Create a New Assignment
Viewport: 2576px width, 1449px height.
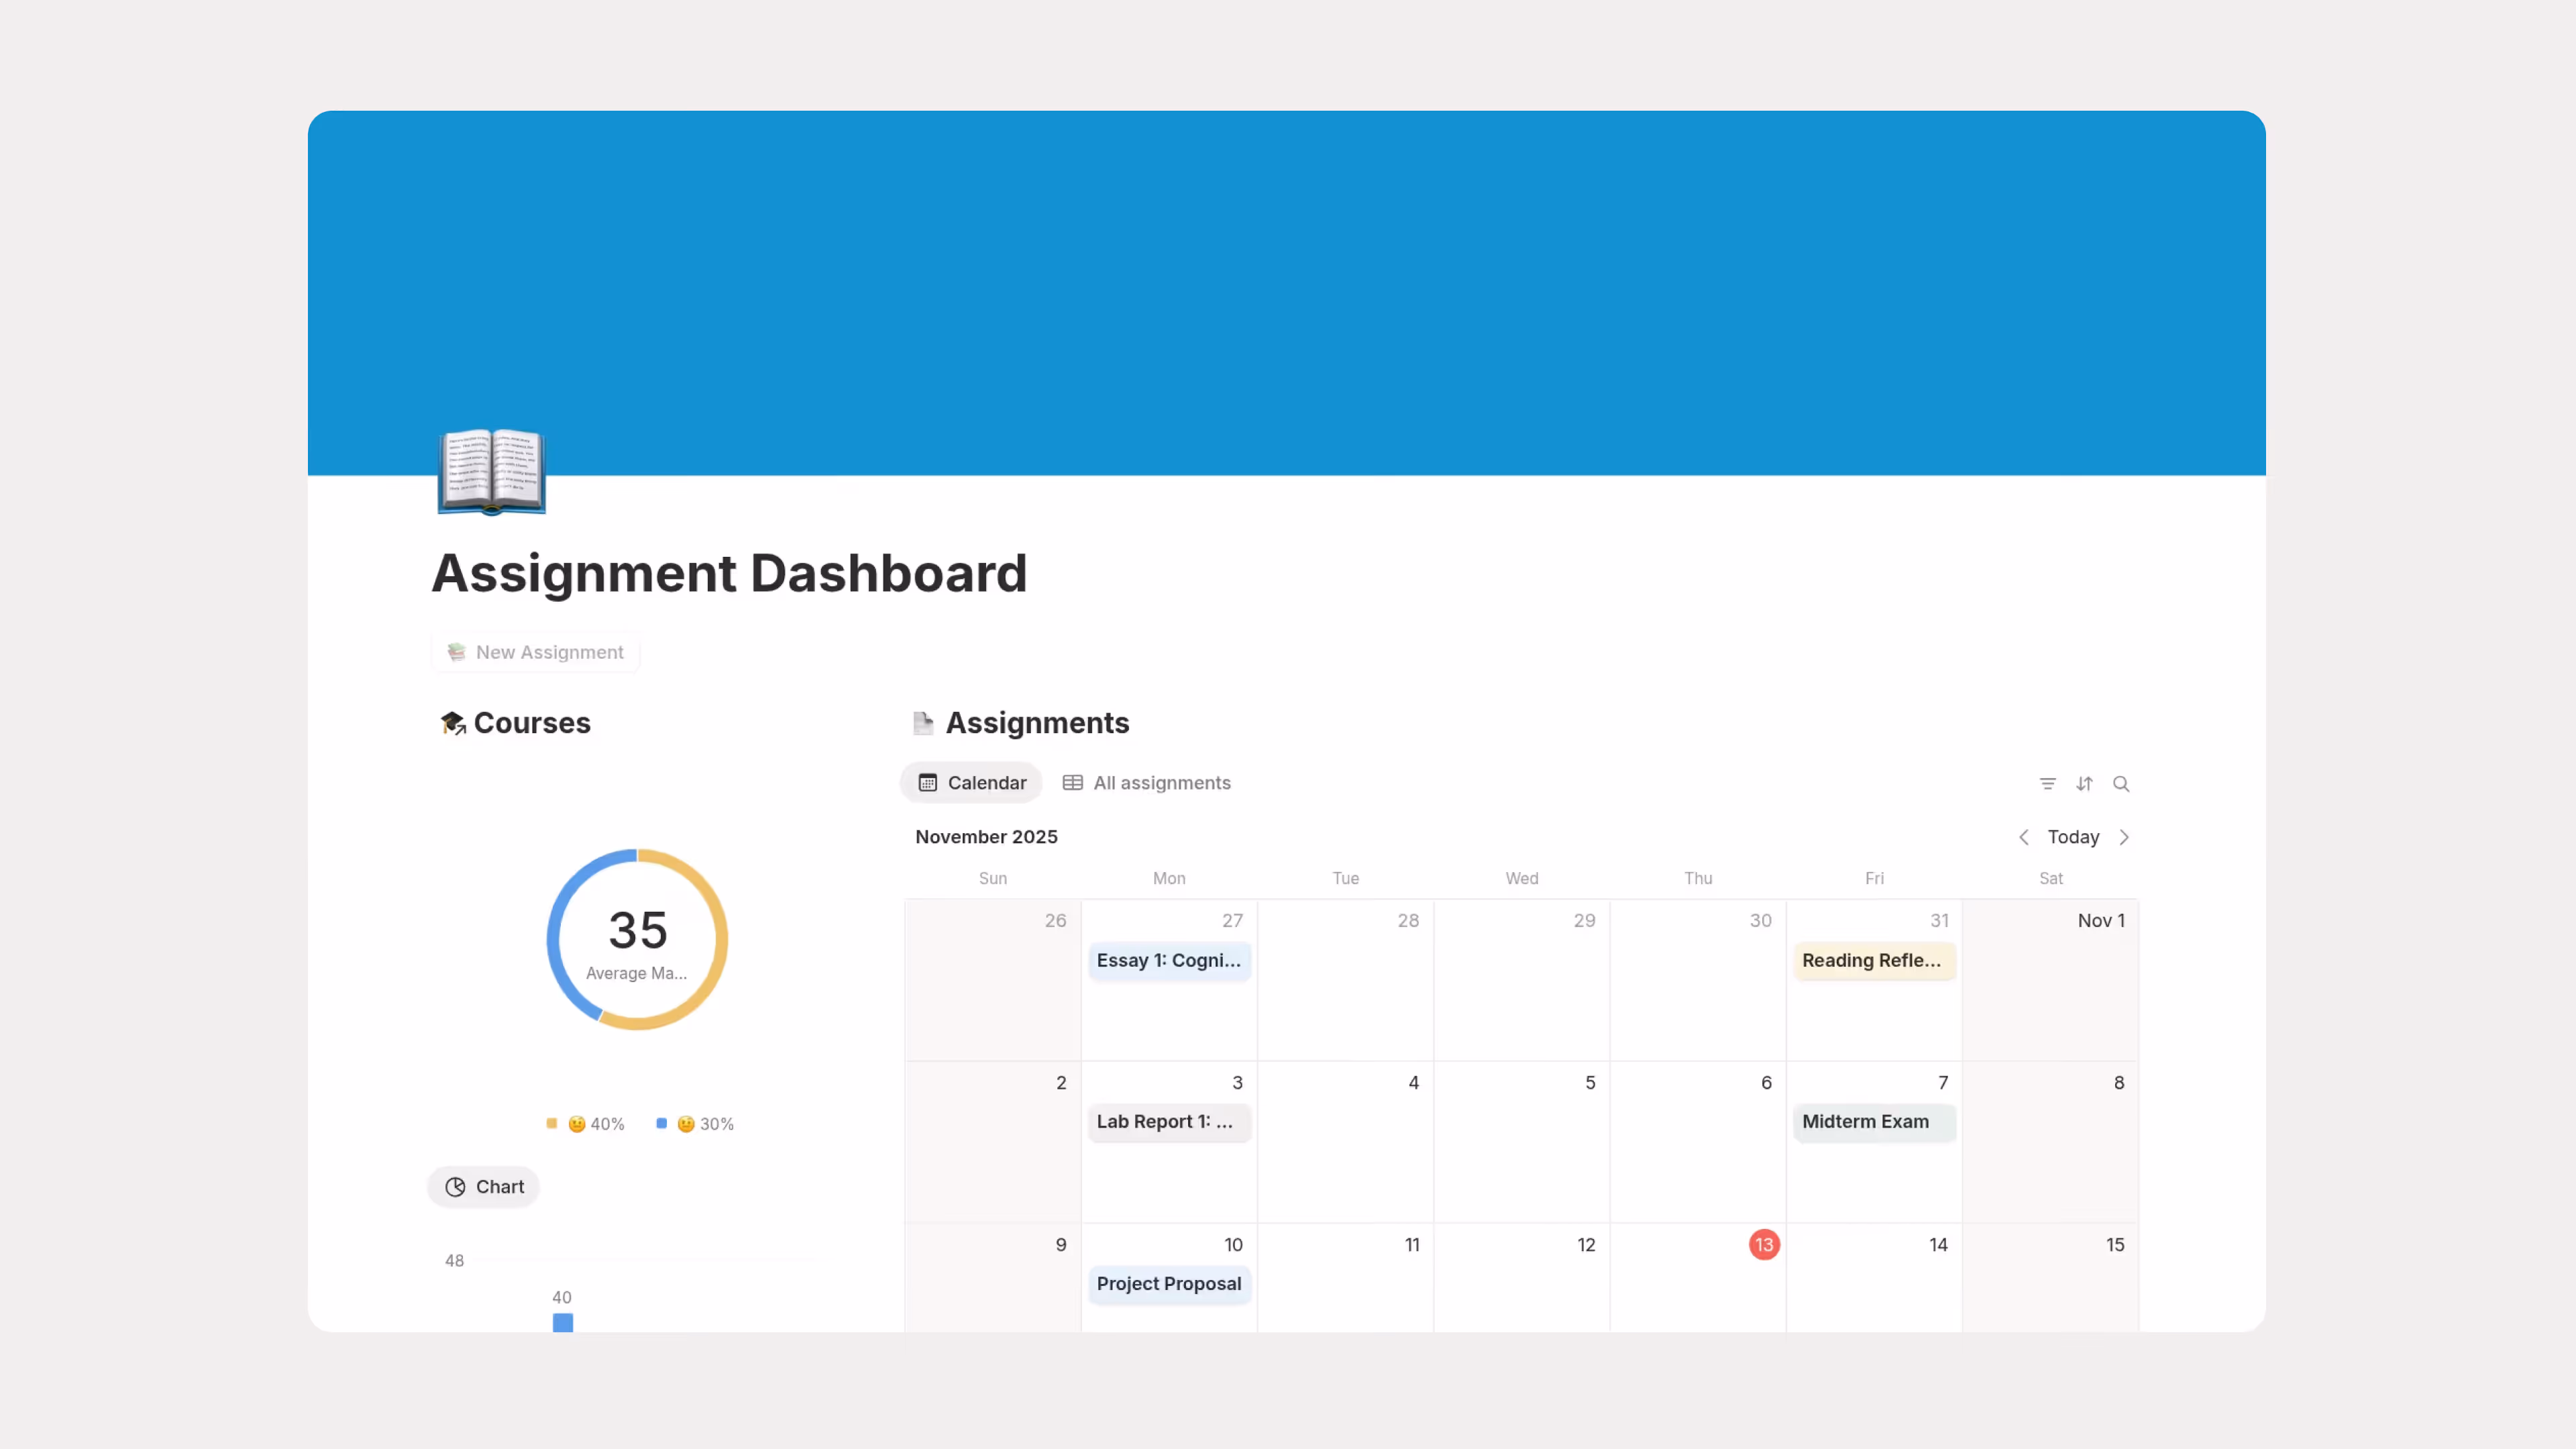coord(535,651)
